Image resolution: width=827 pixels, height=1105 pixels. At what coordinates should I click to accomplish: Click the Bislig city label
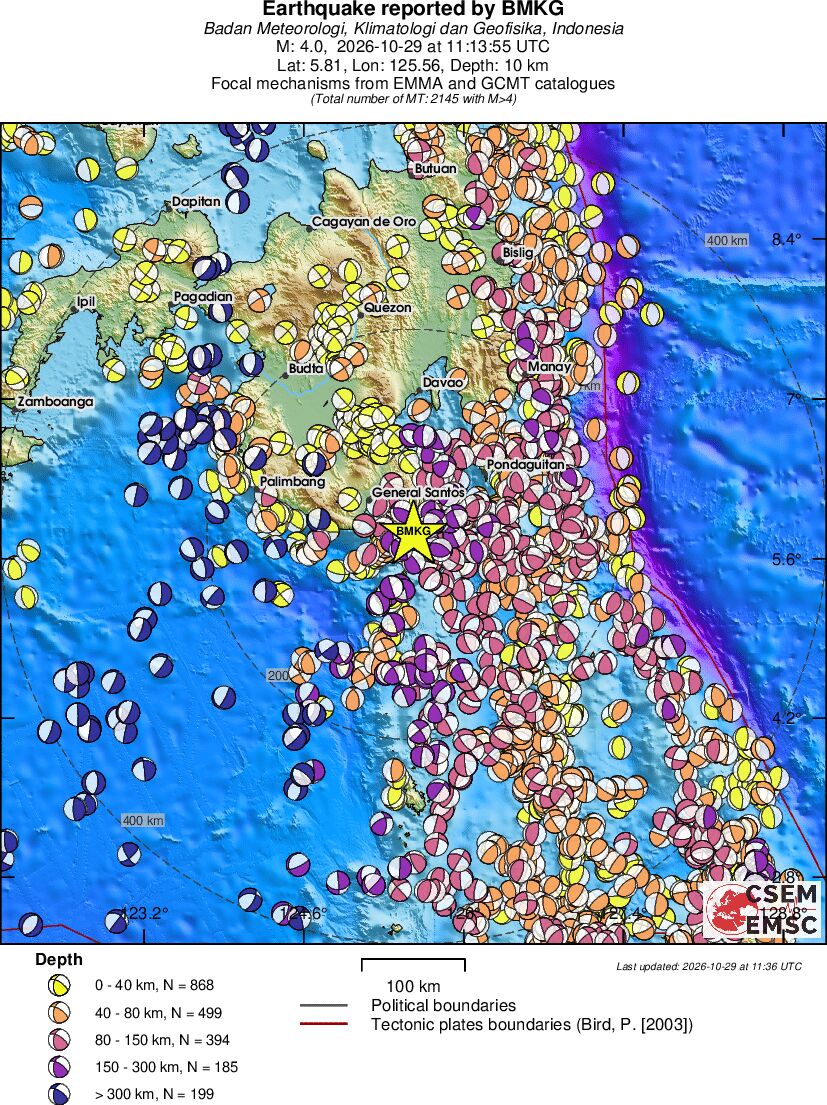tap(518, 252)
